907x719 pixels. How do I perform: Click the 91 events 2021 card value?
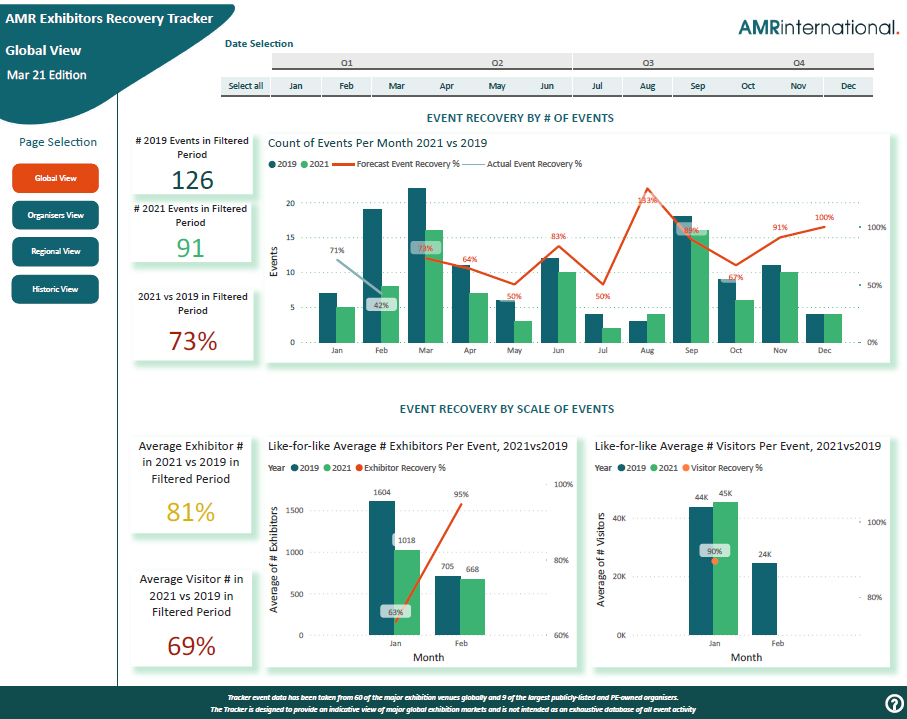coord(190,248)
